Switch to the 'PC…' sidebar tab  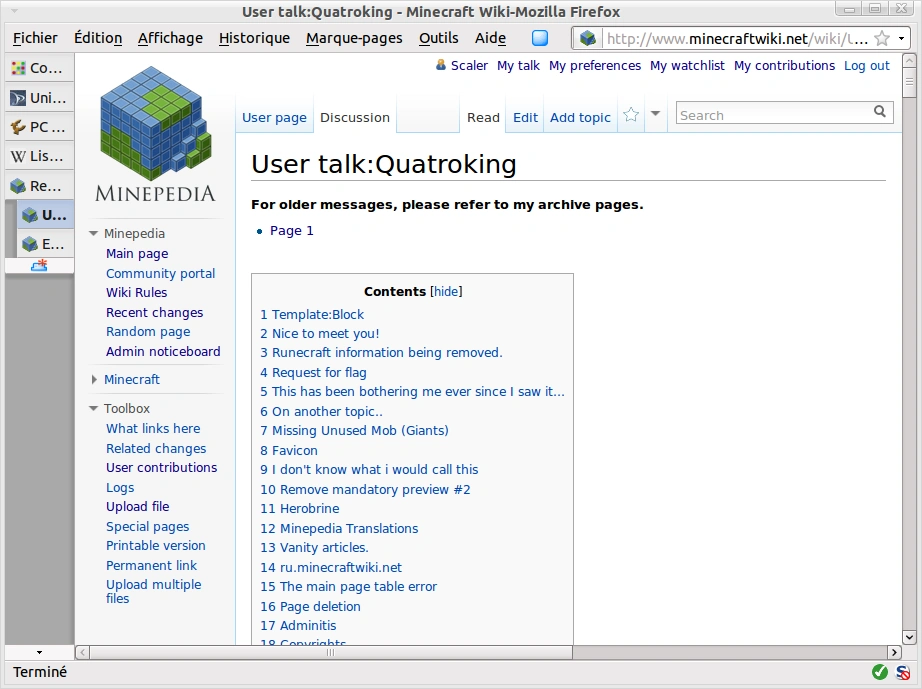tap(39, 127)
